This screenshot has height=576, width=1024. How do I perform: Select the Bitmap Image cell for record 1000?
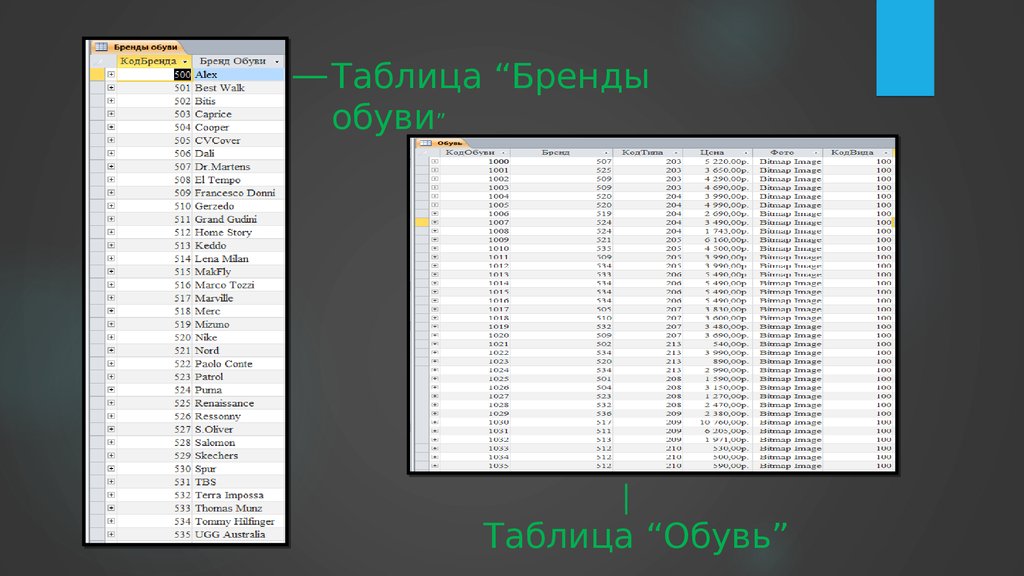pos(790,161)
